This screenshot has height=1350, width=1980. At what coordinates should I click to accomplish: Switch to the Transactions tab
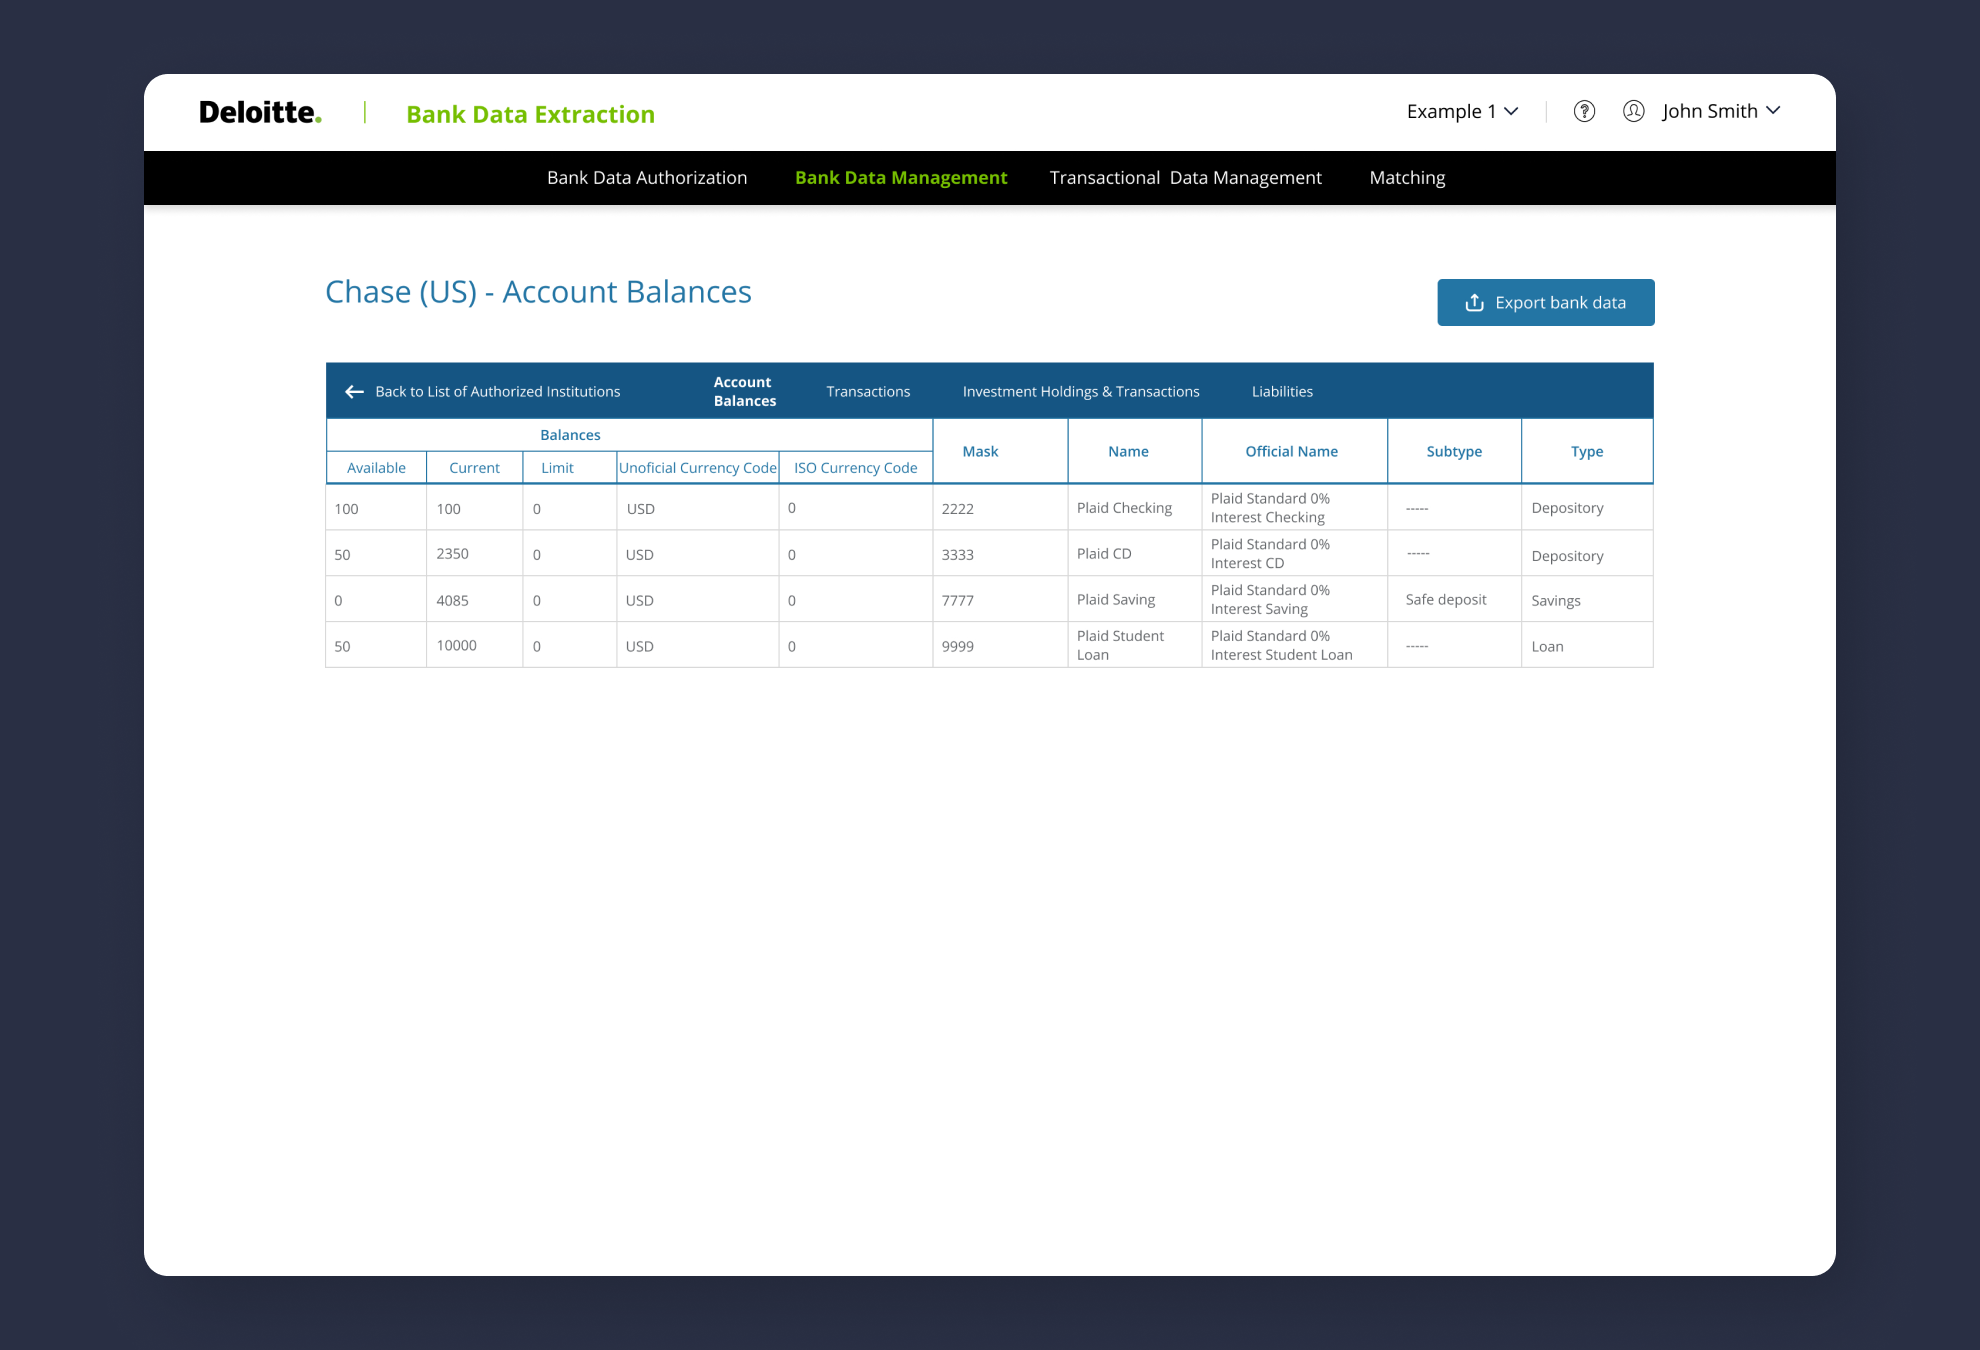click(x=868, y=392)
